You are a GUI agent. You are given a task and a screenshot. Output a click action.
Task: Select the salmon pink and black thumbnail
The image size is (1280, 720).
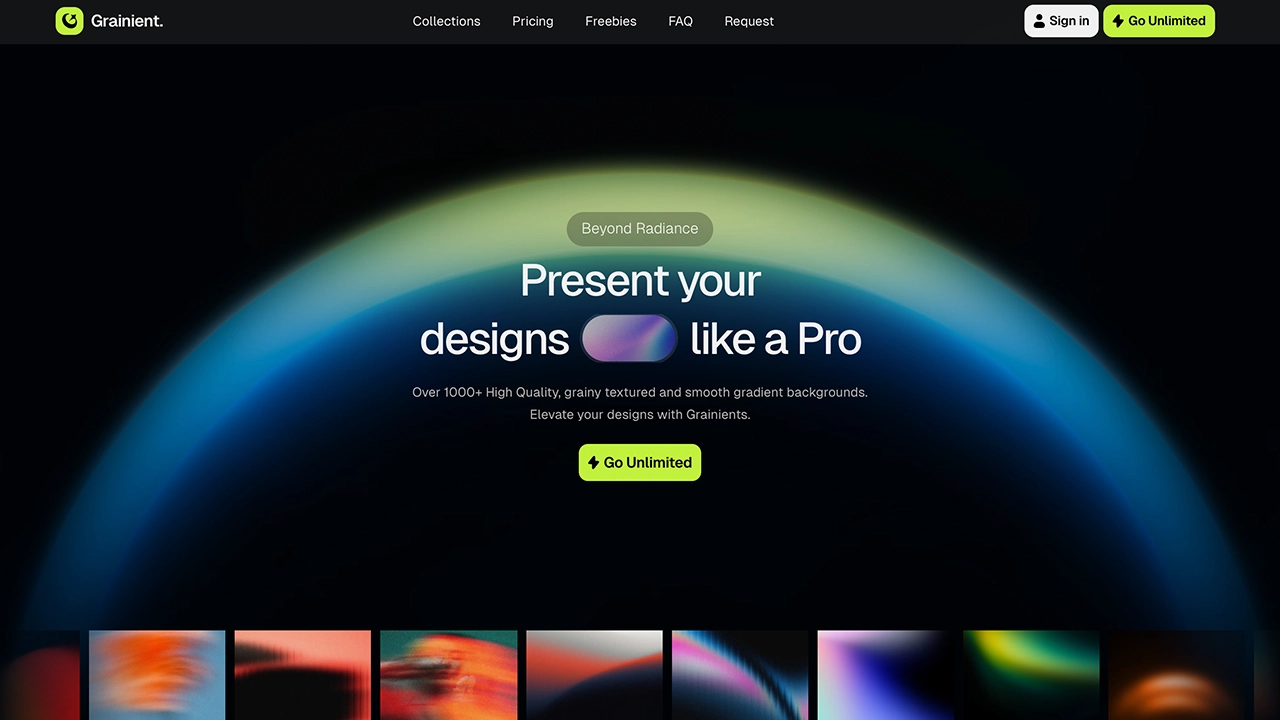click(x=303, y=675)
